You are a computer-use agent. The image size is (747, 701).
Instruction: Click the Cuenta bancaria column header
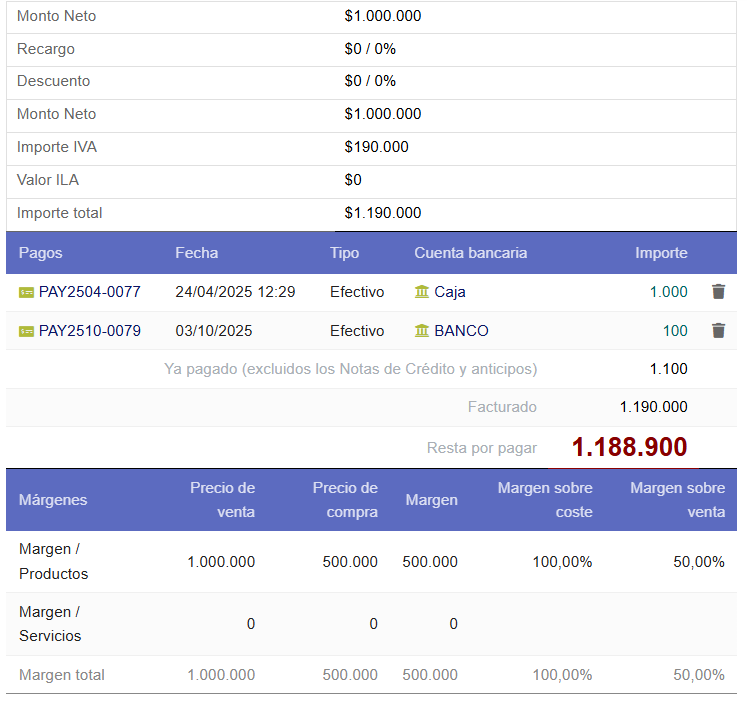470,253
